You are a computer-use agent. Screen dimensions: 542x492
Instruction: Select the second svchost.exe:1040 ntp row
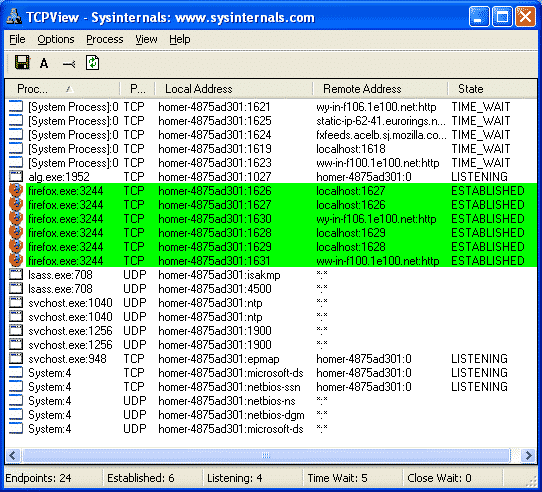(271, 317)
